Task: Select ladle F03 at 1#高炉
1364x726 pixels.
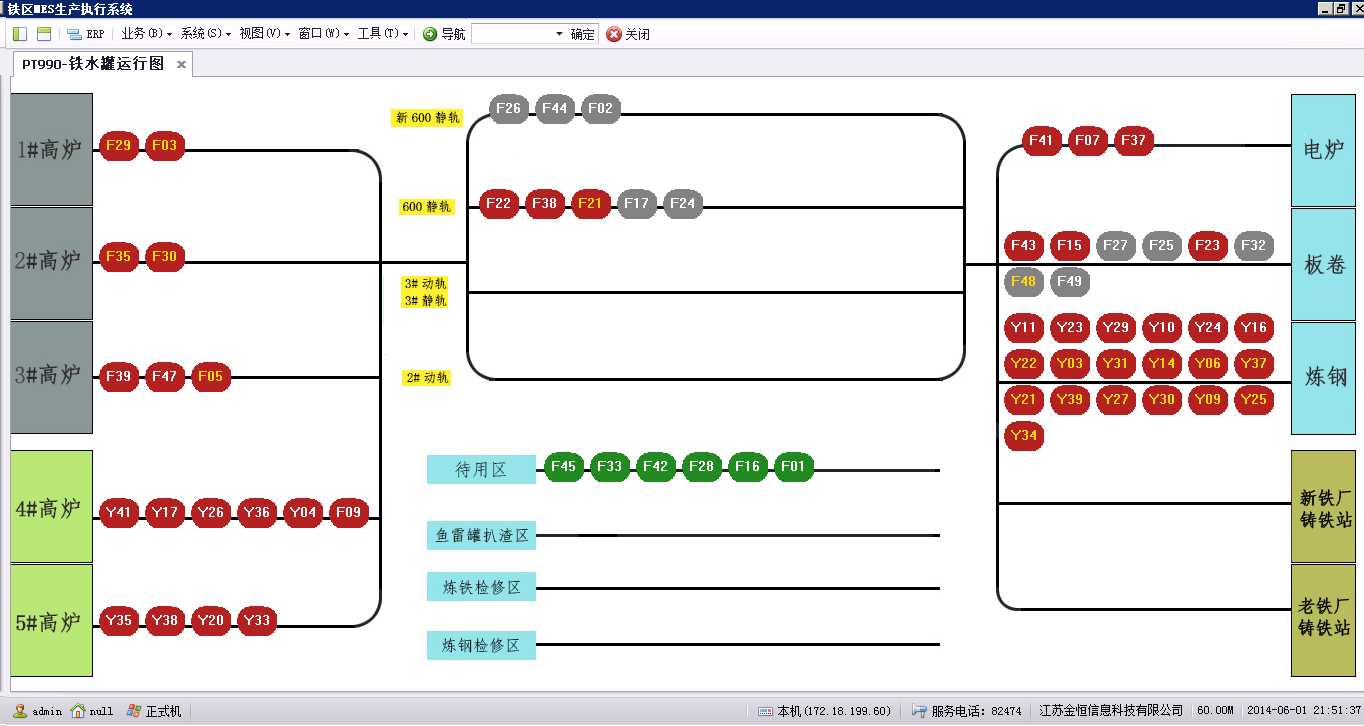Action: click(164, 146)
